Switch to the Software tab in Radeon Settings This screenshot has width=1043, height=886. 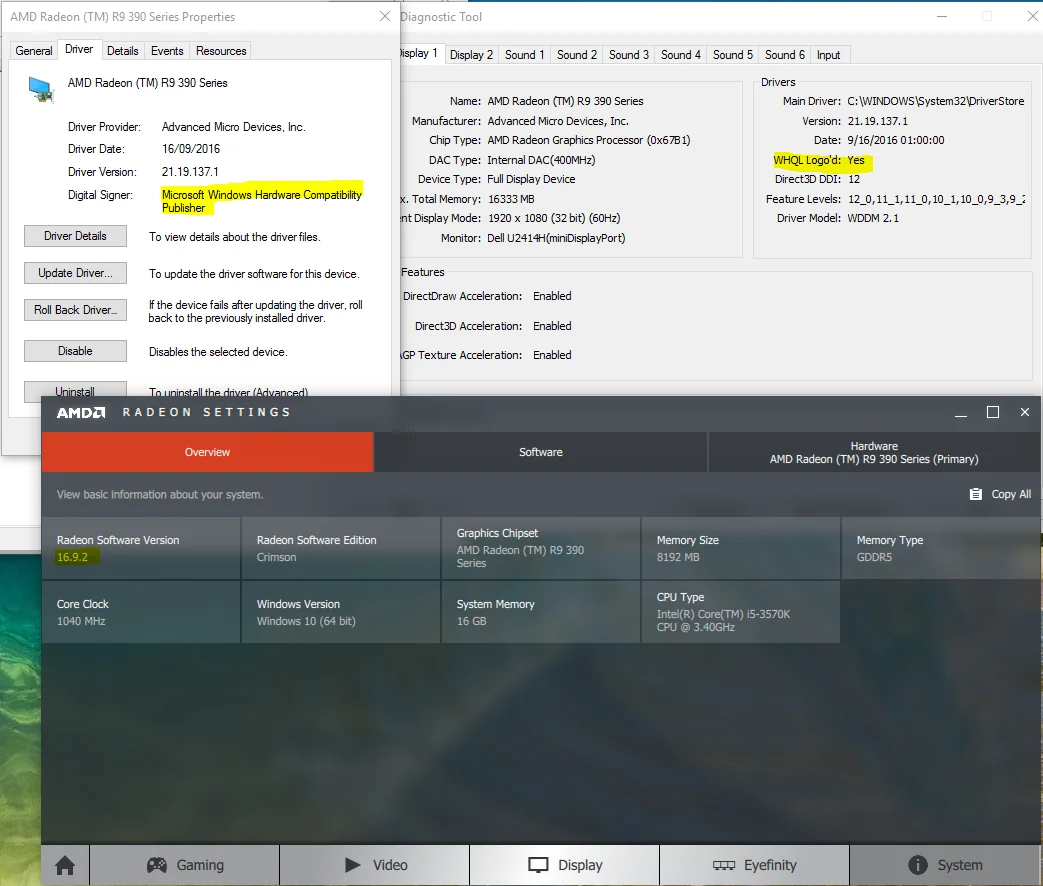(x=541, y=452)
